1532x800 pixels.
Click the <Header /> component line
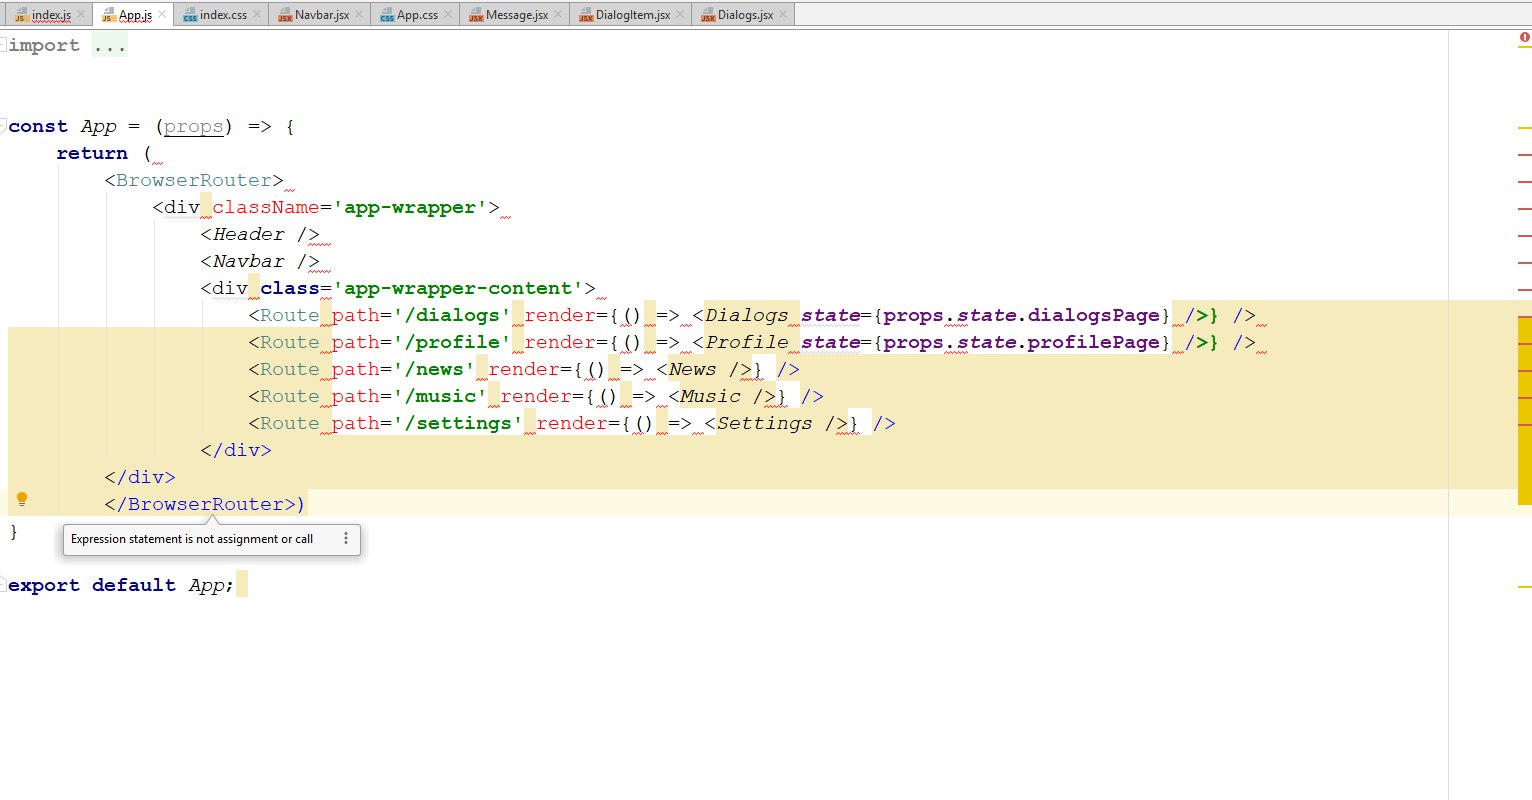click(x=260, y=235)
